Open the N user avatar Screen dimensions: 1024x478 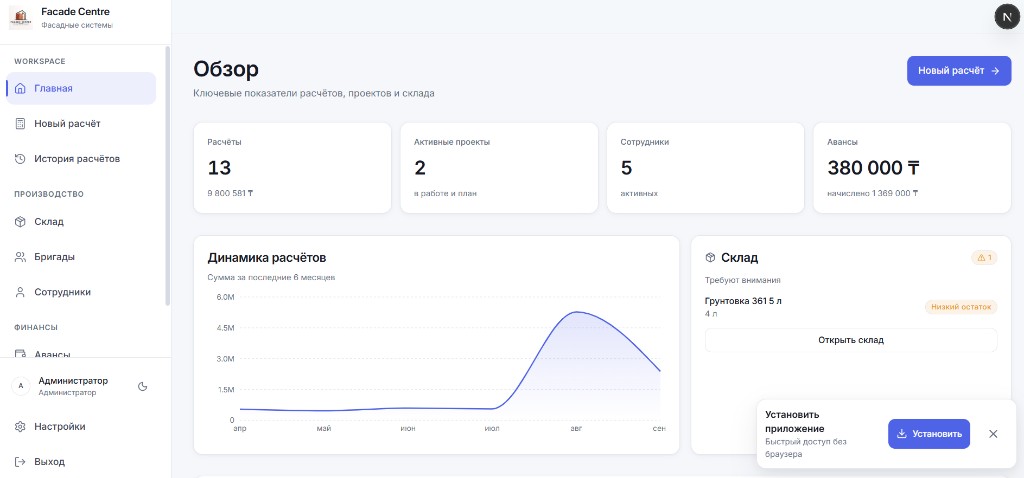click(1006, 16)
